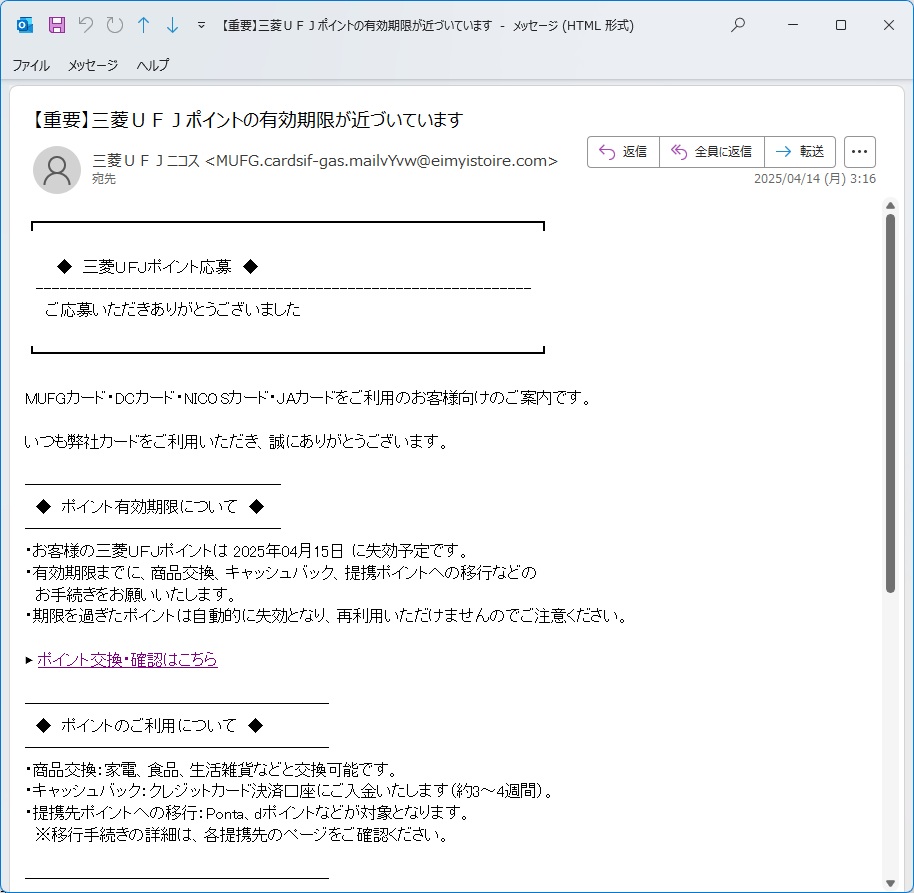
Task: Click the Undo arrow icon
Action: point(86,25)
